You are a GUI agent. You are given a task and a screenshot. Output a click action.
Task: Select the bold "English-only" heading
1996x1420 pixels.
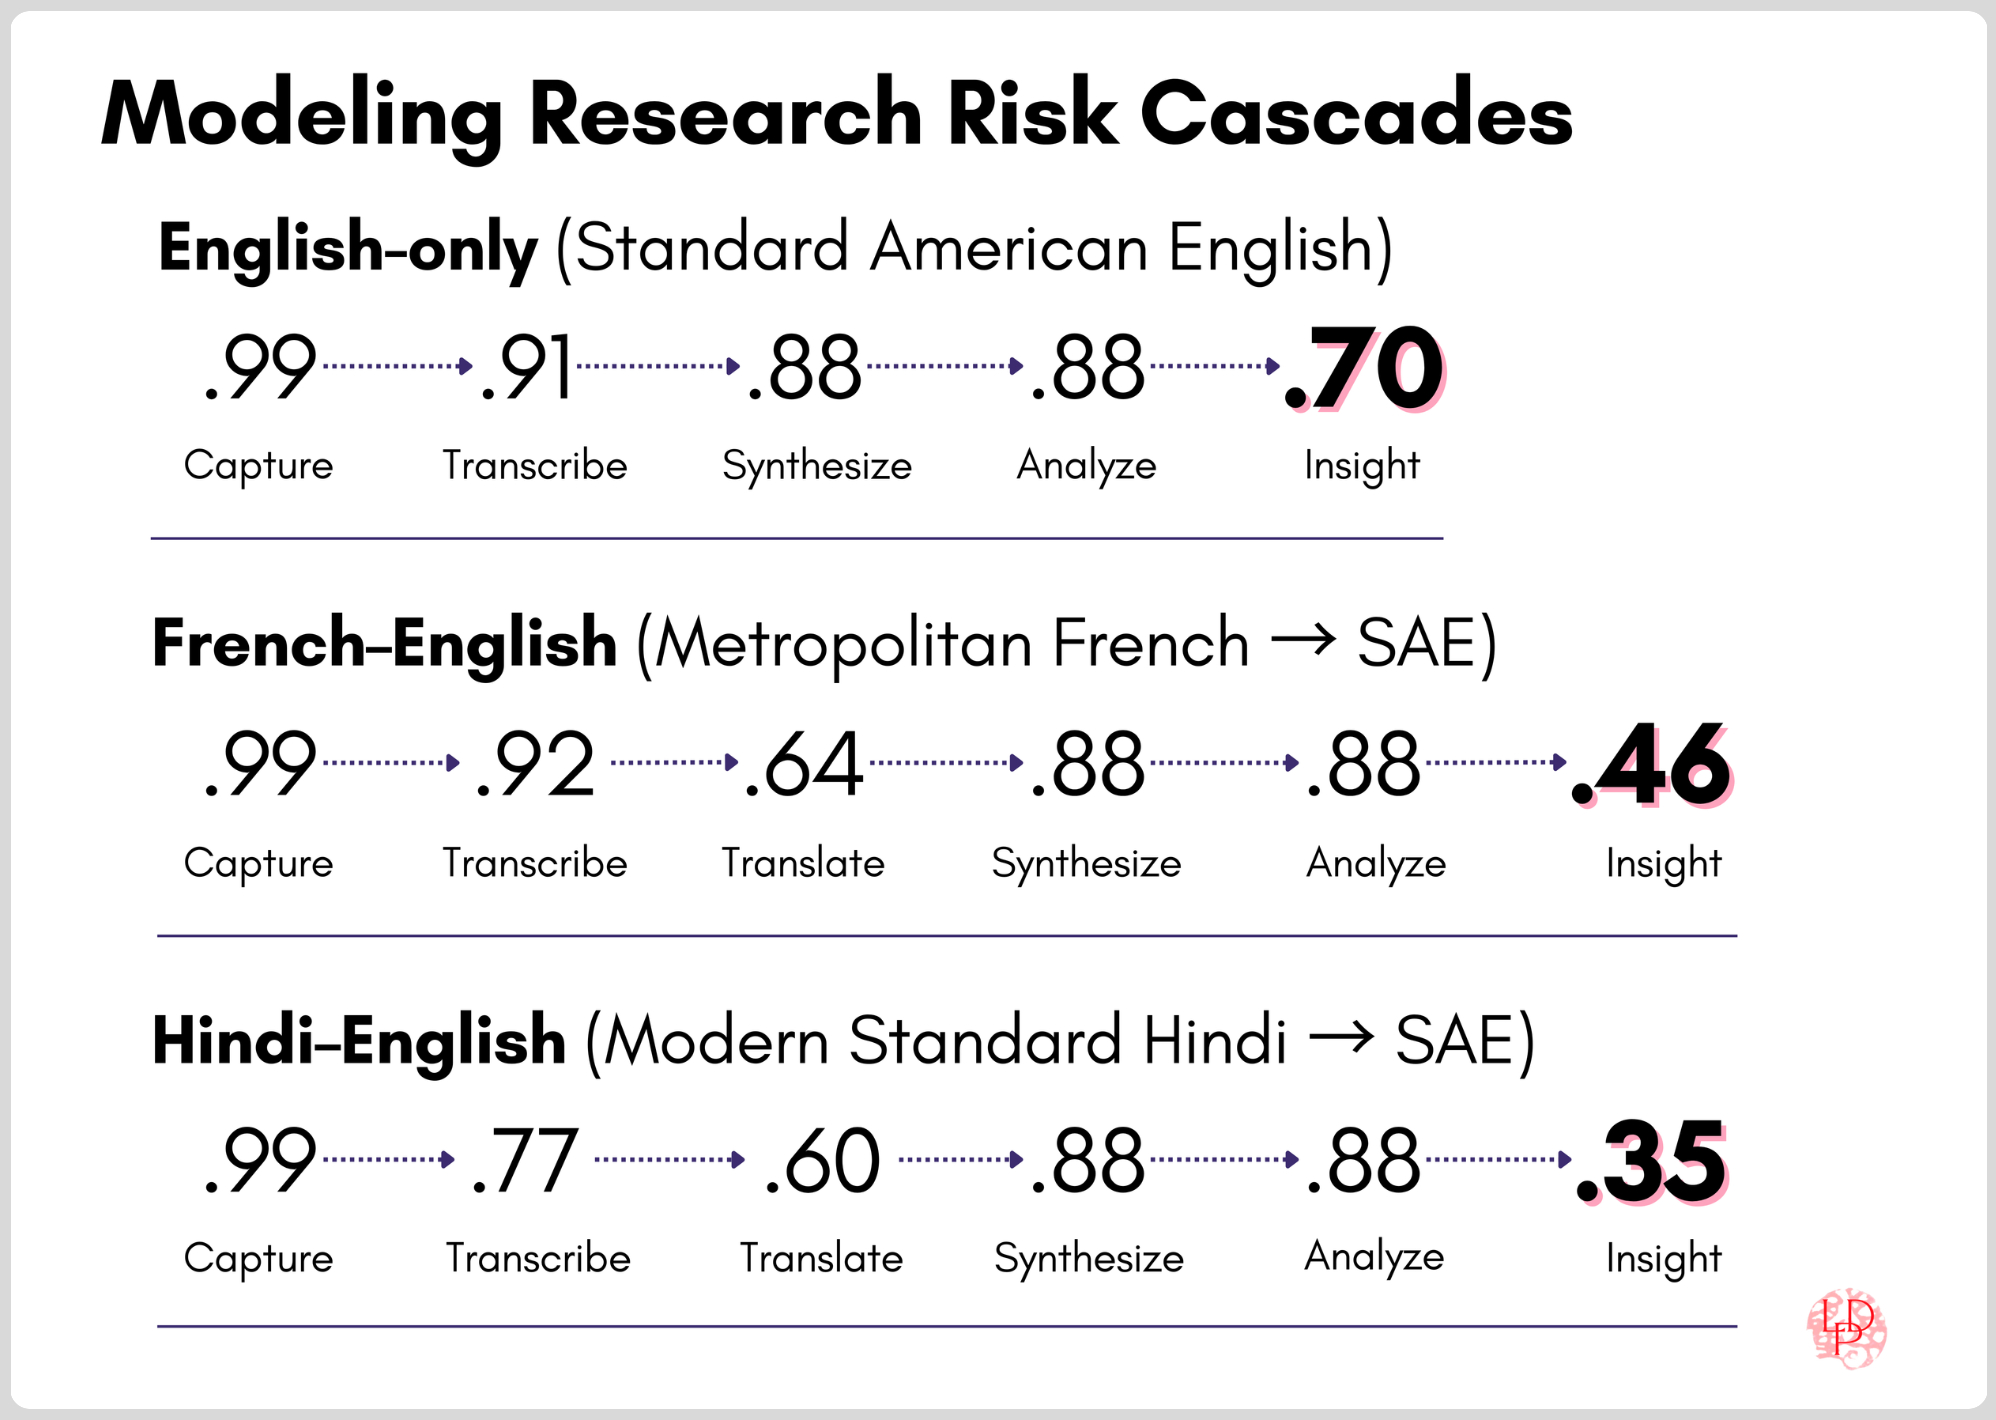click(348, 249)
